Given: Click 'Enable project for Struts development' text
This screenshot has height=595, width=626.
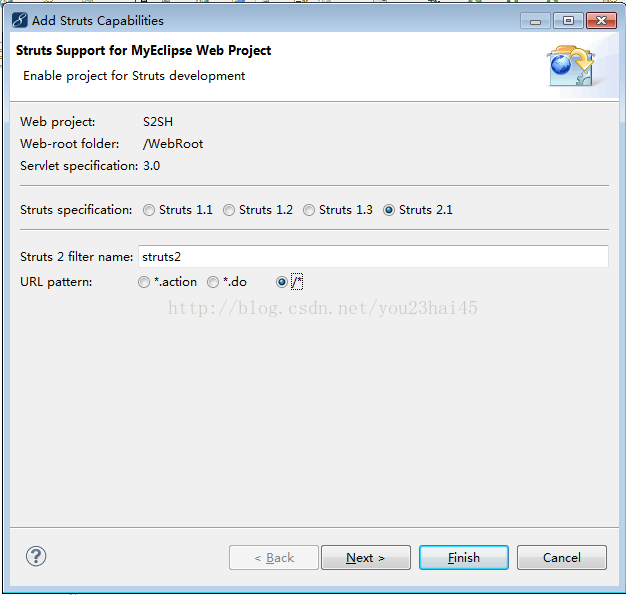Looking at the screenshot, I should coord(134,76).
